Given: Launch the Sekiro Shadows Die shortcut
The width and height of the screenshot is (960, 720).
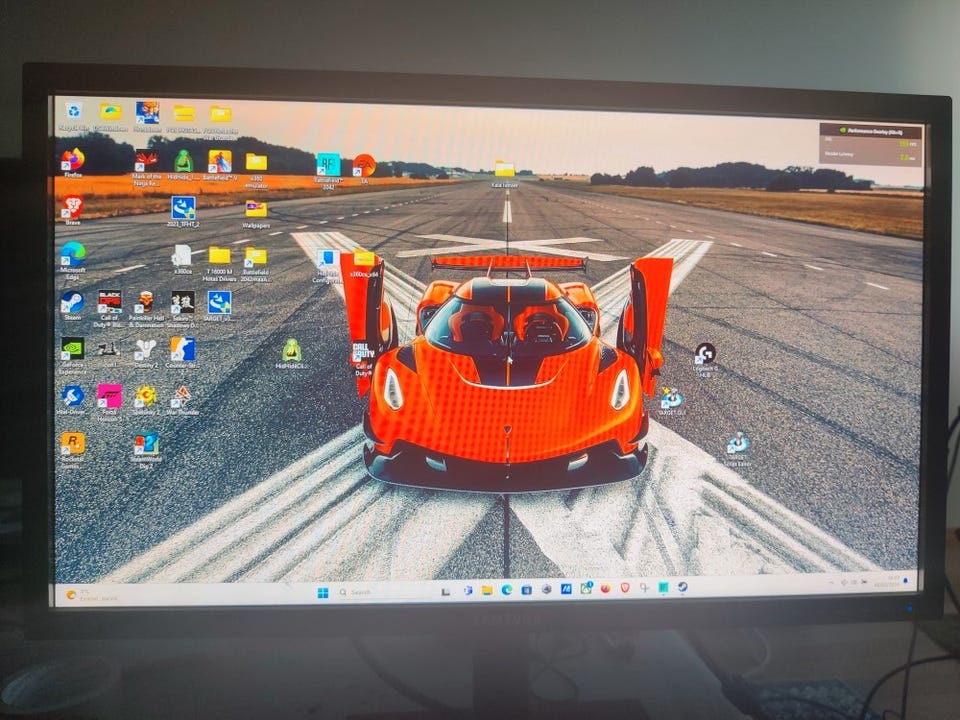Looking at the screenshot, I should (x=182, y=309).
